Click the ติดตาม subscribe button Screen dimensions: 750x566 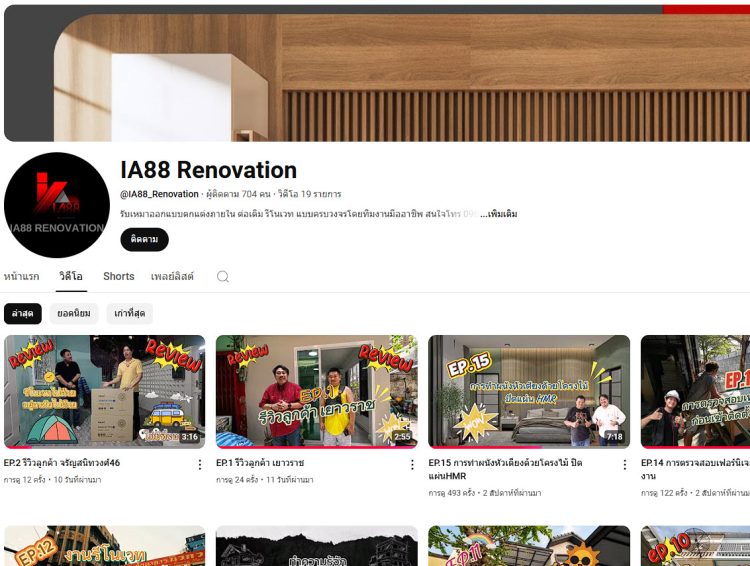click(x=144, y=239)
